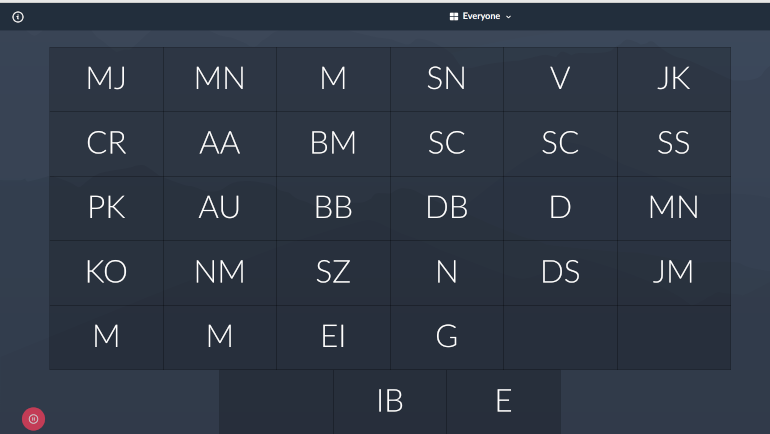770x434 pixels.
Task: Pick the BB participant tile
Action: (x=333, y=208)
